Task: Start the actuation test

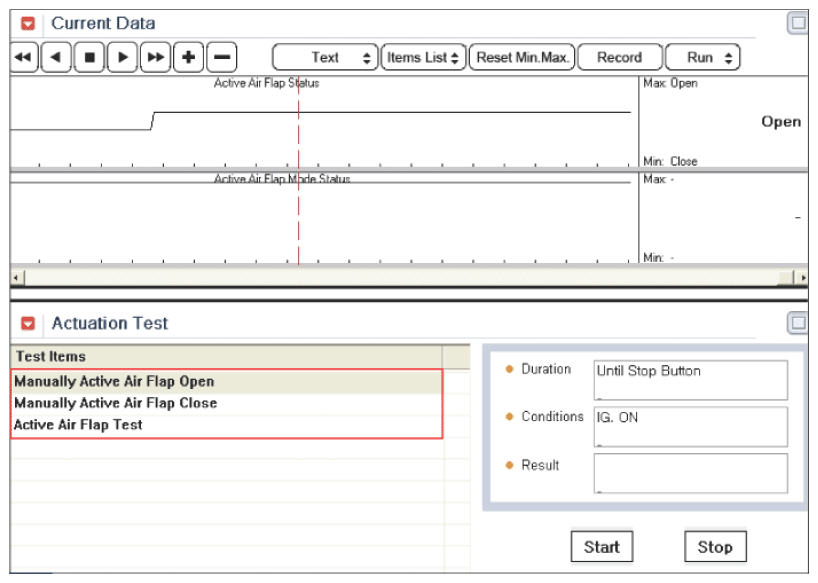Action: (x=602, y=547)
